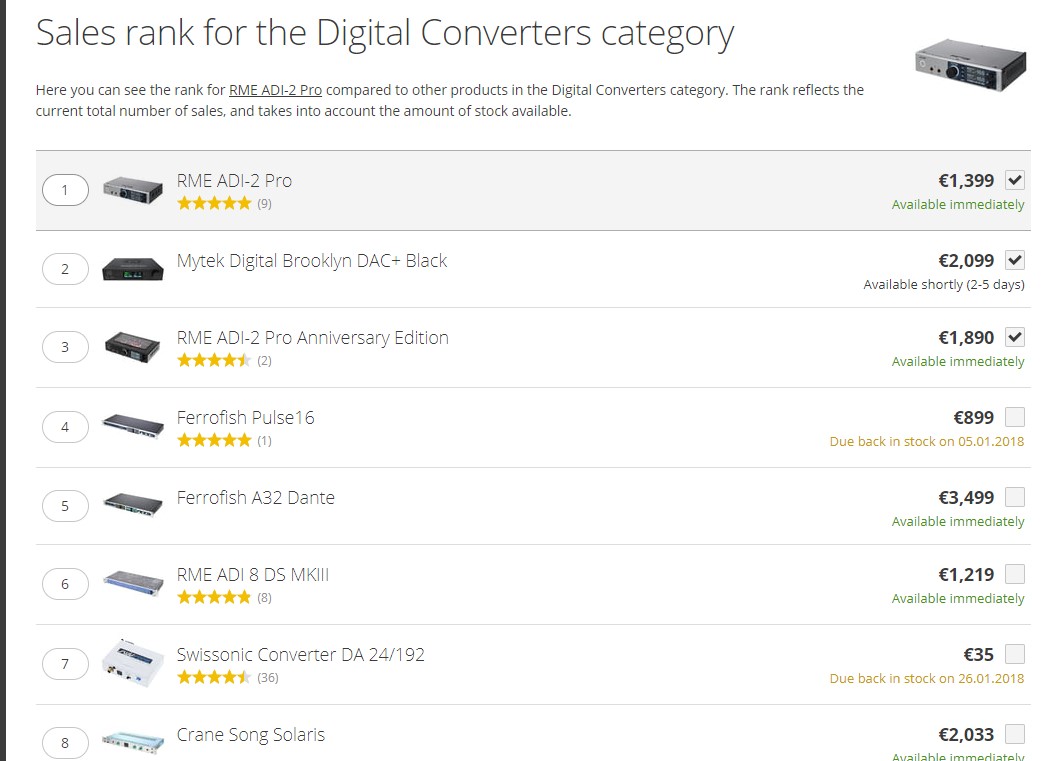Click the star rating with (2) reviews
Viewport: 1058px width, 761px height.
tap(214, 360)
